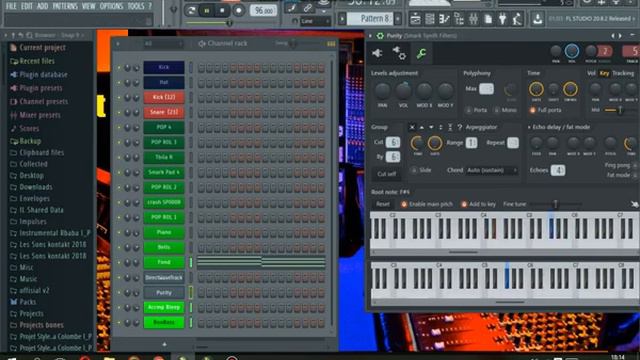Open the playlist view from toolbar
The width and height of the screenshot is (640, 360).
(416, 18)
